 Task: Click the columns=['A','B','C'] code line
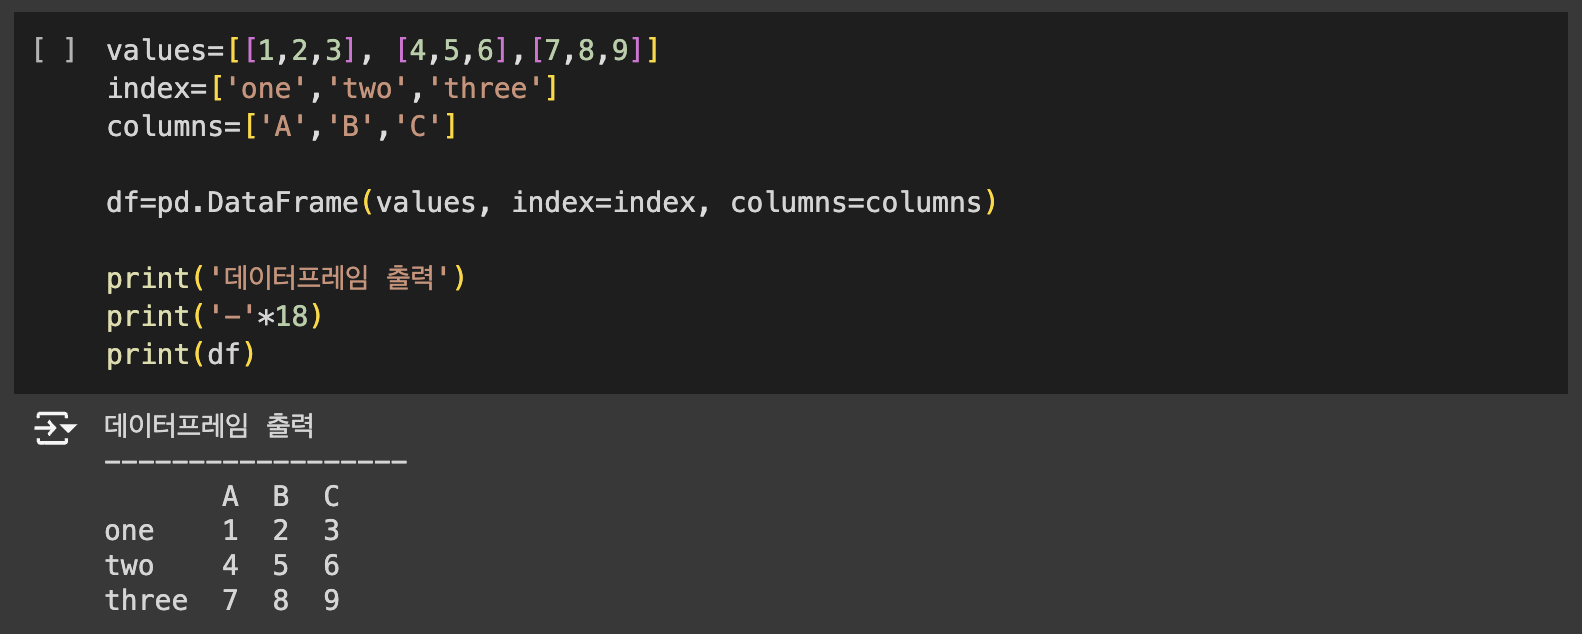pyautogui.click(x=281, y=126)
